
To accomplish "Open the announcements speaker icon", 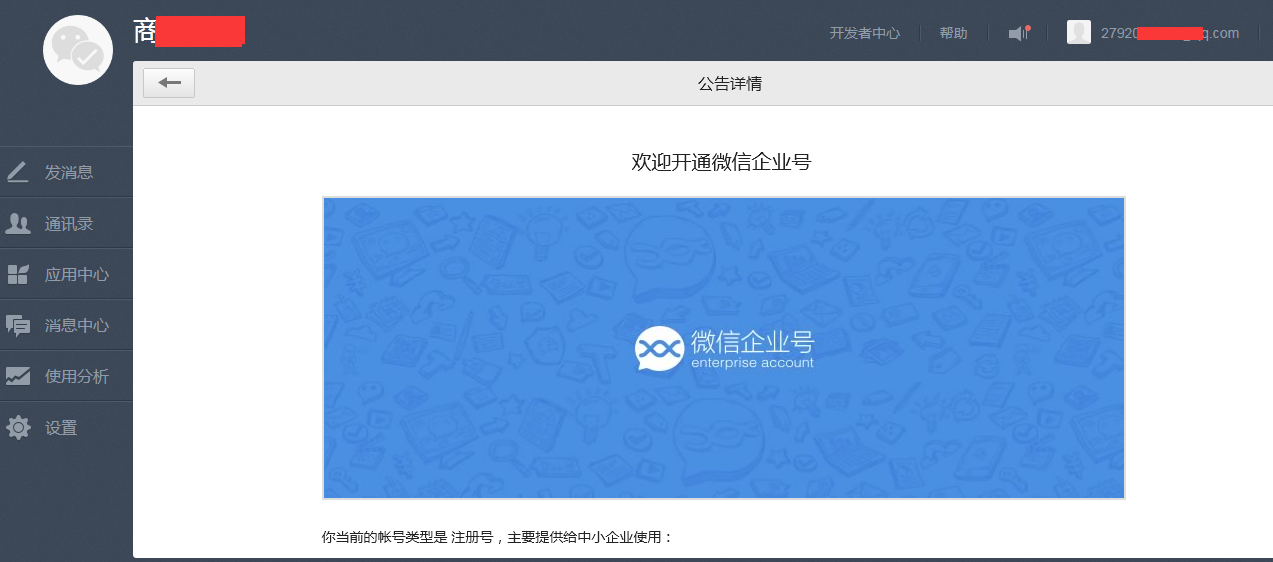I will tap(1019, 33).
